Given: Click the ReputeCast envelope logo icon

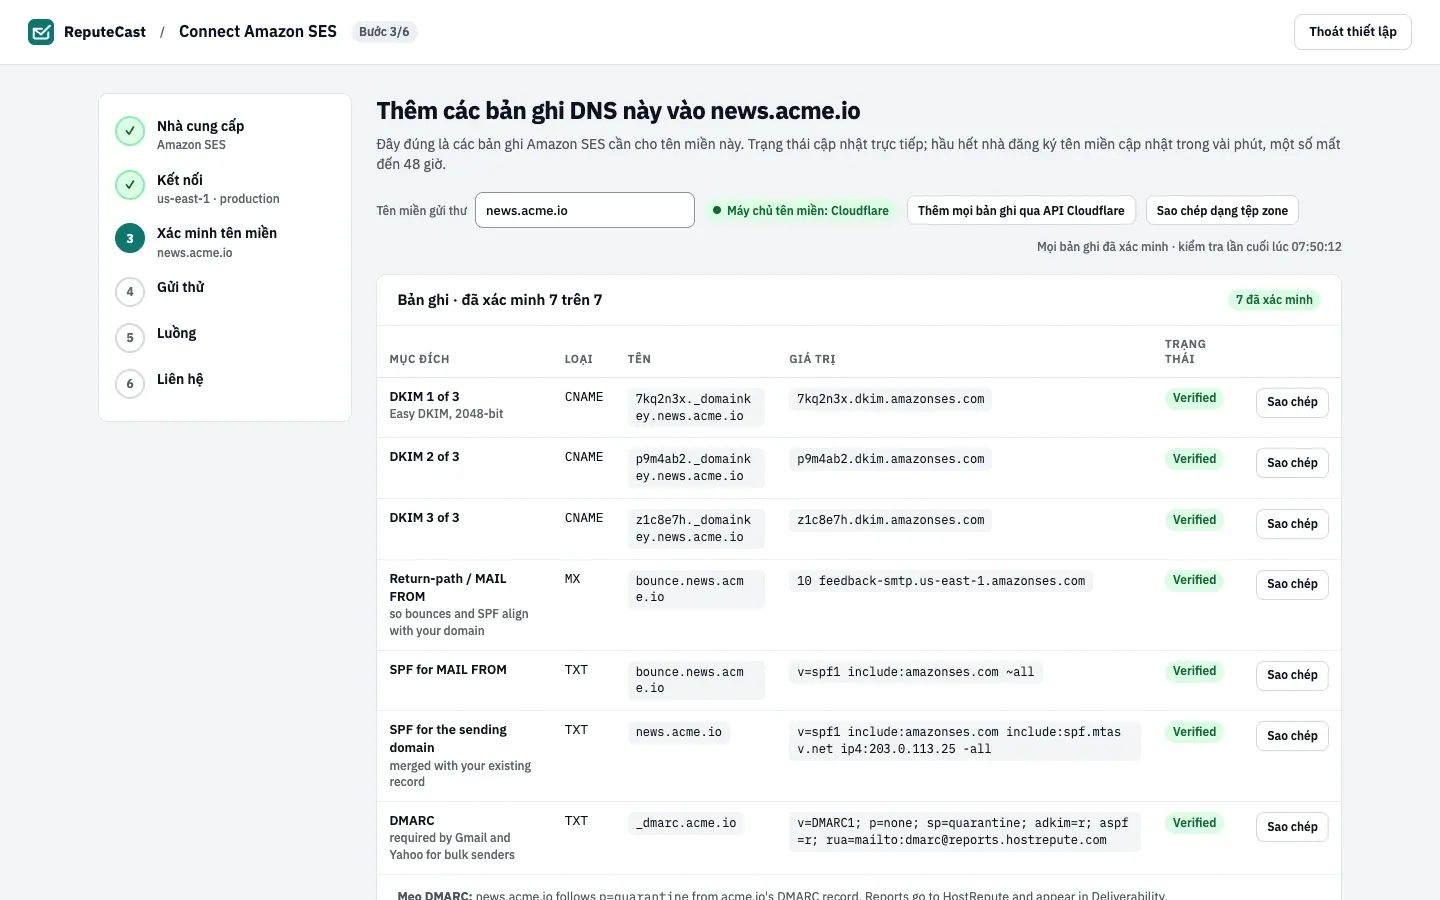Looking at the screenshot, I should [x=41, y=32].
